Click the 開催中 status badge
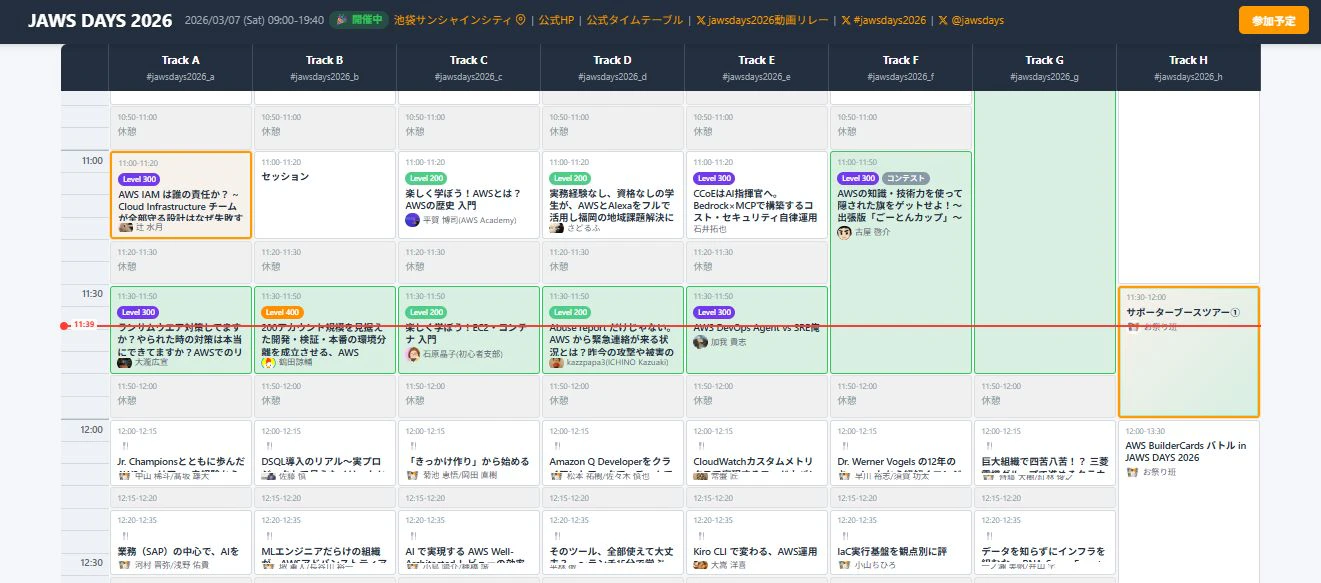 click(358, 20)
